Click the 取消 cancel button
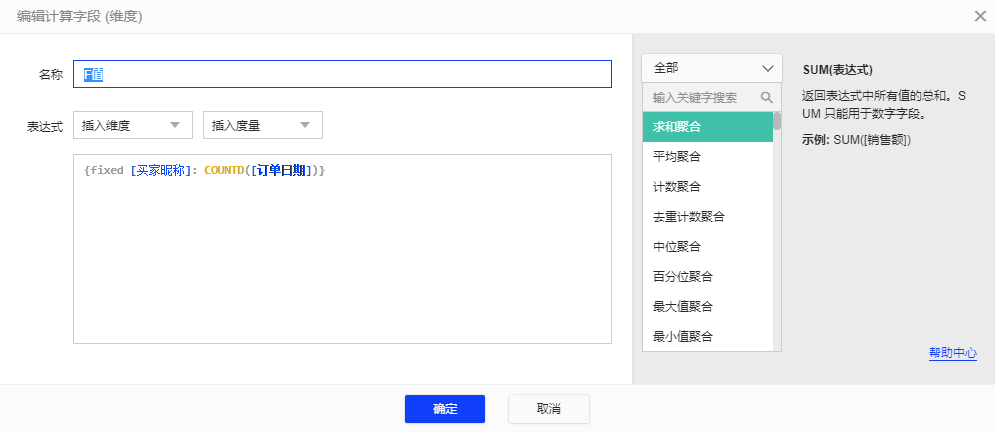995x432 pixels. point(548,409)
